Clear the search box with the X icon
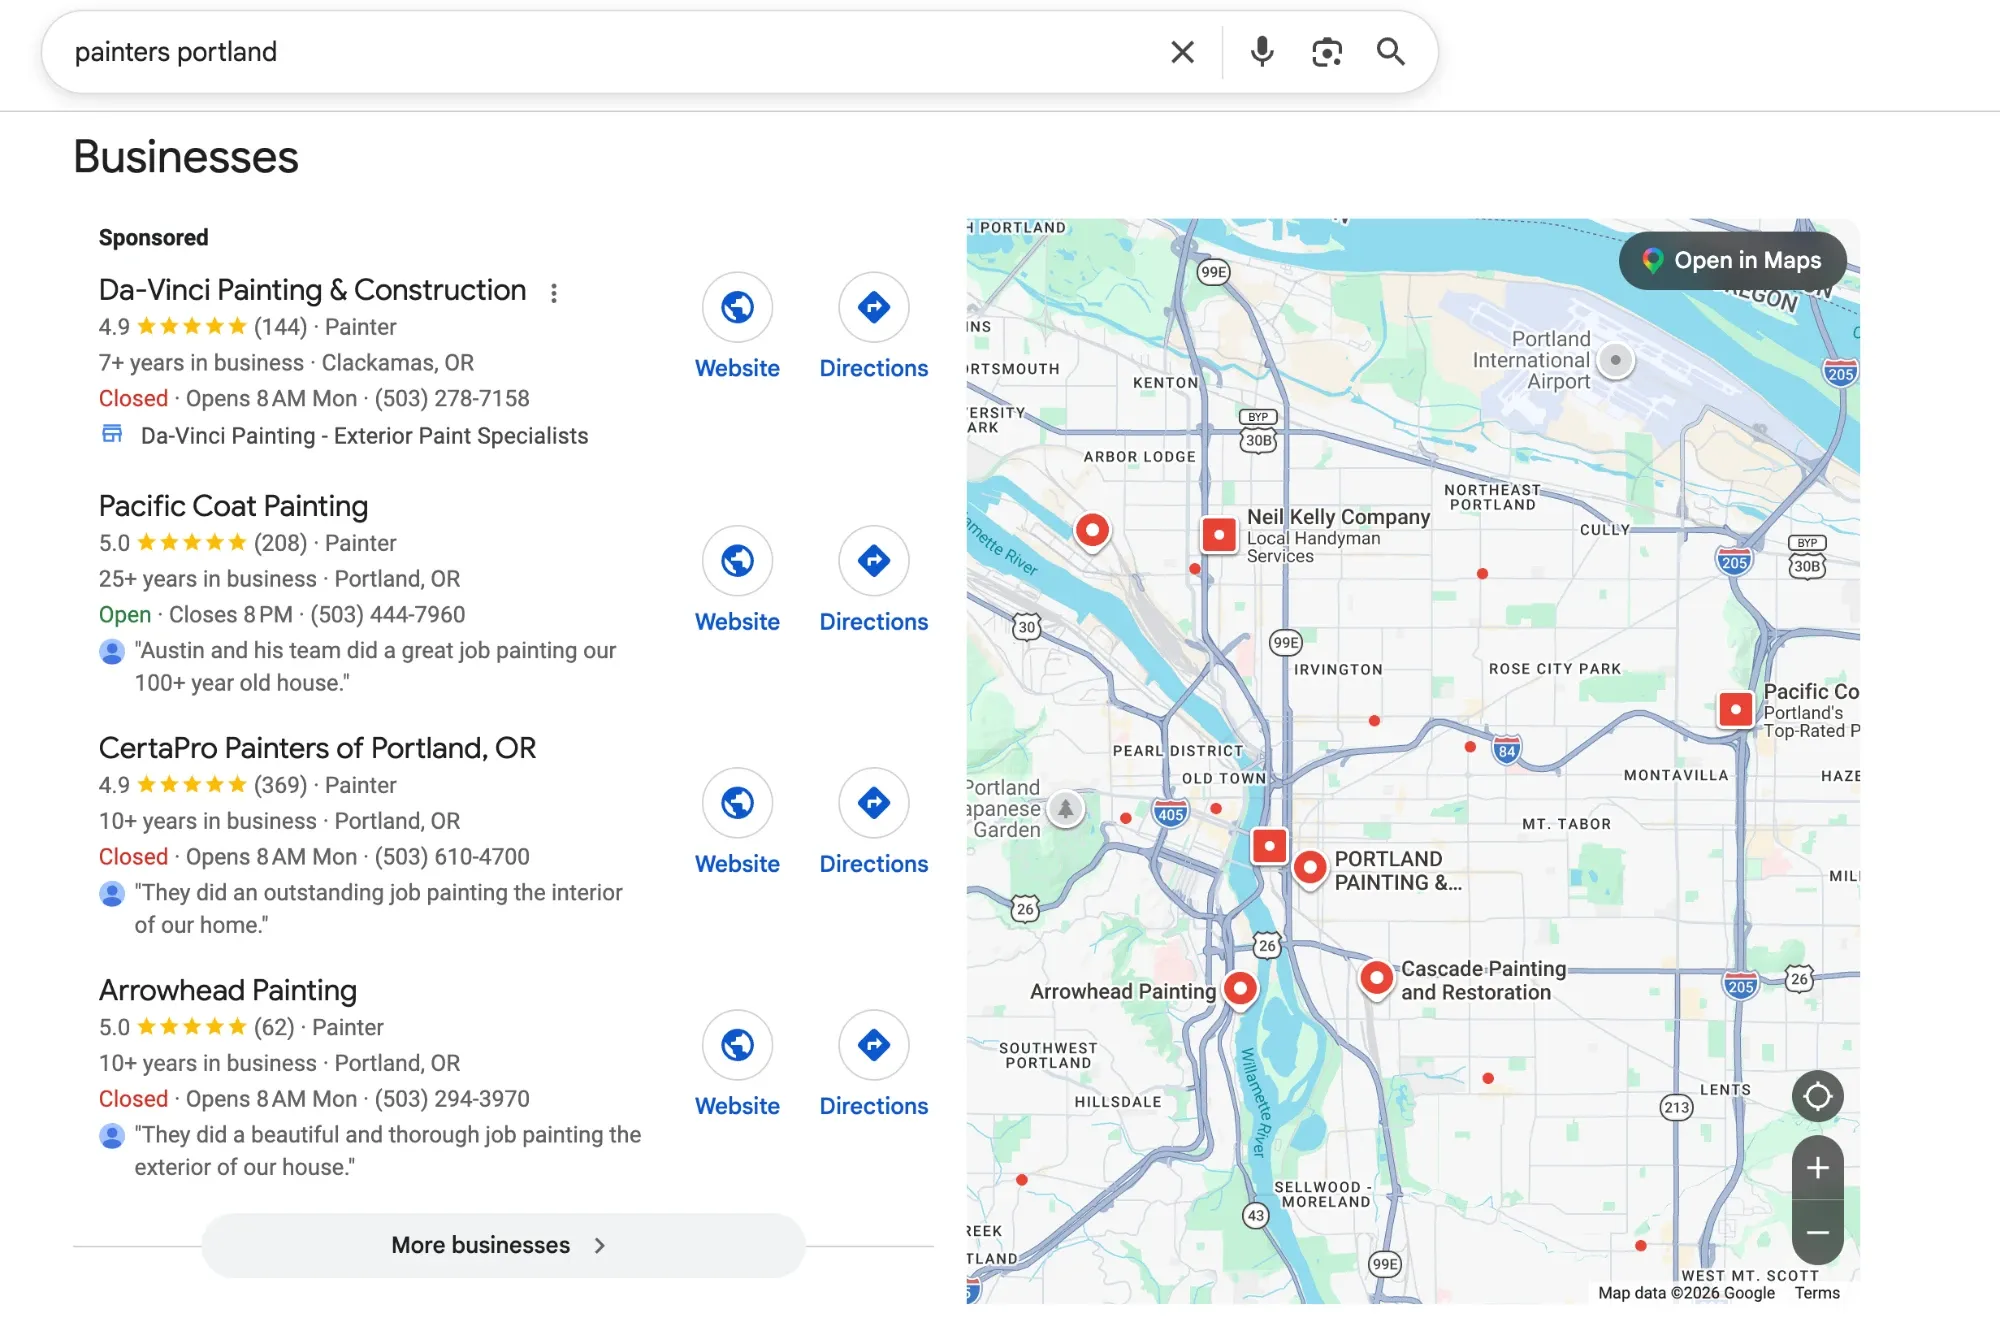This screenshot has width=2000, height=1318. pyautogui.click(x=1182, y=52)
